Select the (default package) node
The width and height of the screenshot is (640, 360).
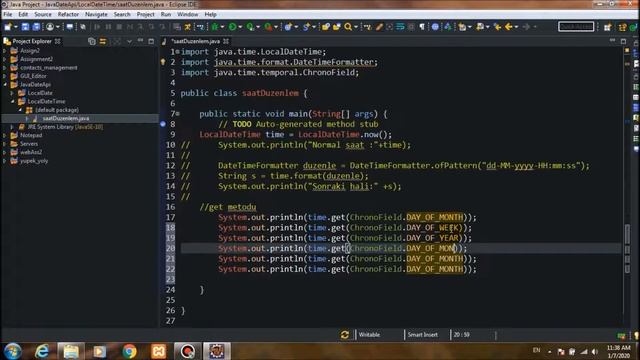pos(57,110)
